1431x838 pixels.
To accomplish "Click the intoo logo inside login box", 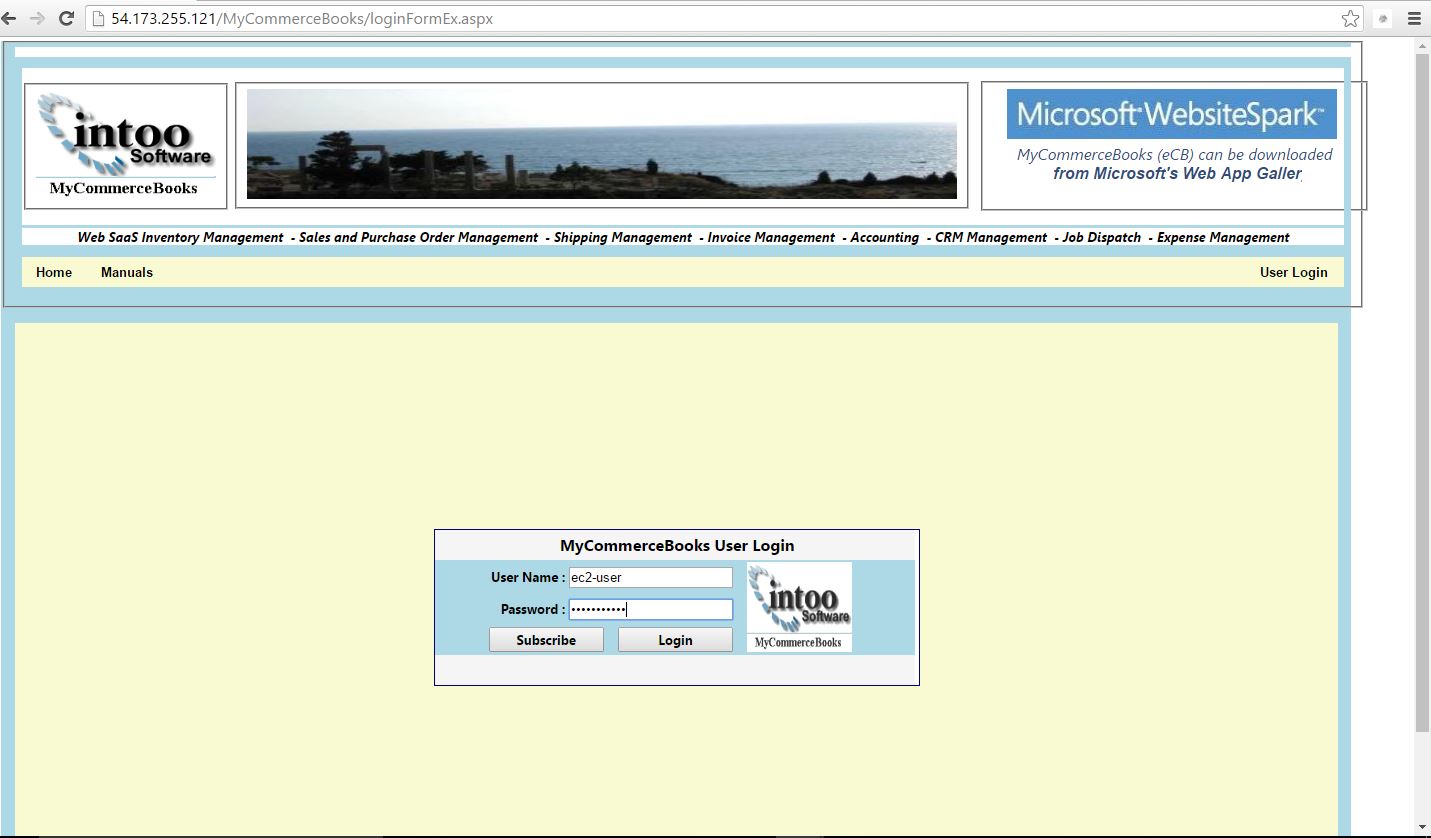I will tap(799, 607).
